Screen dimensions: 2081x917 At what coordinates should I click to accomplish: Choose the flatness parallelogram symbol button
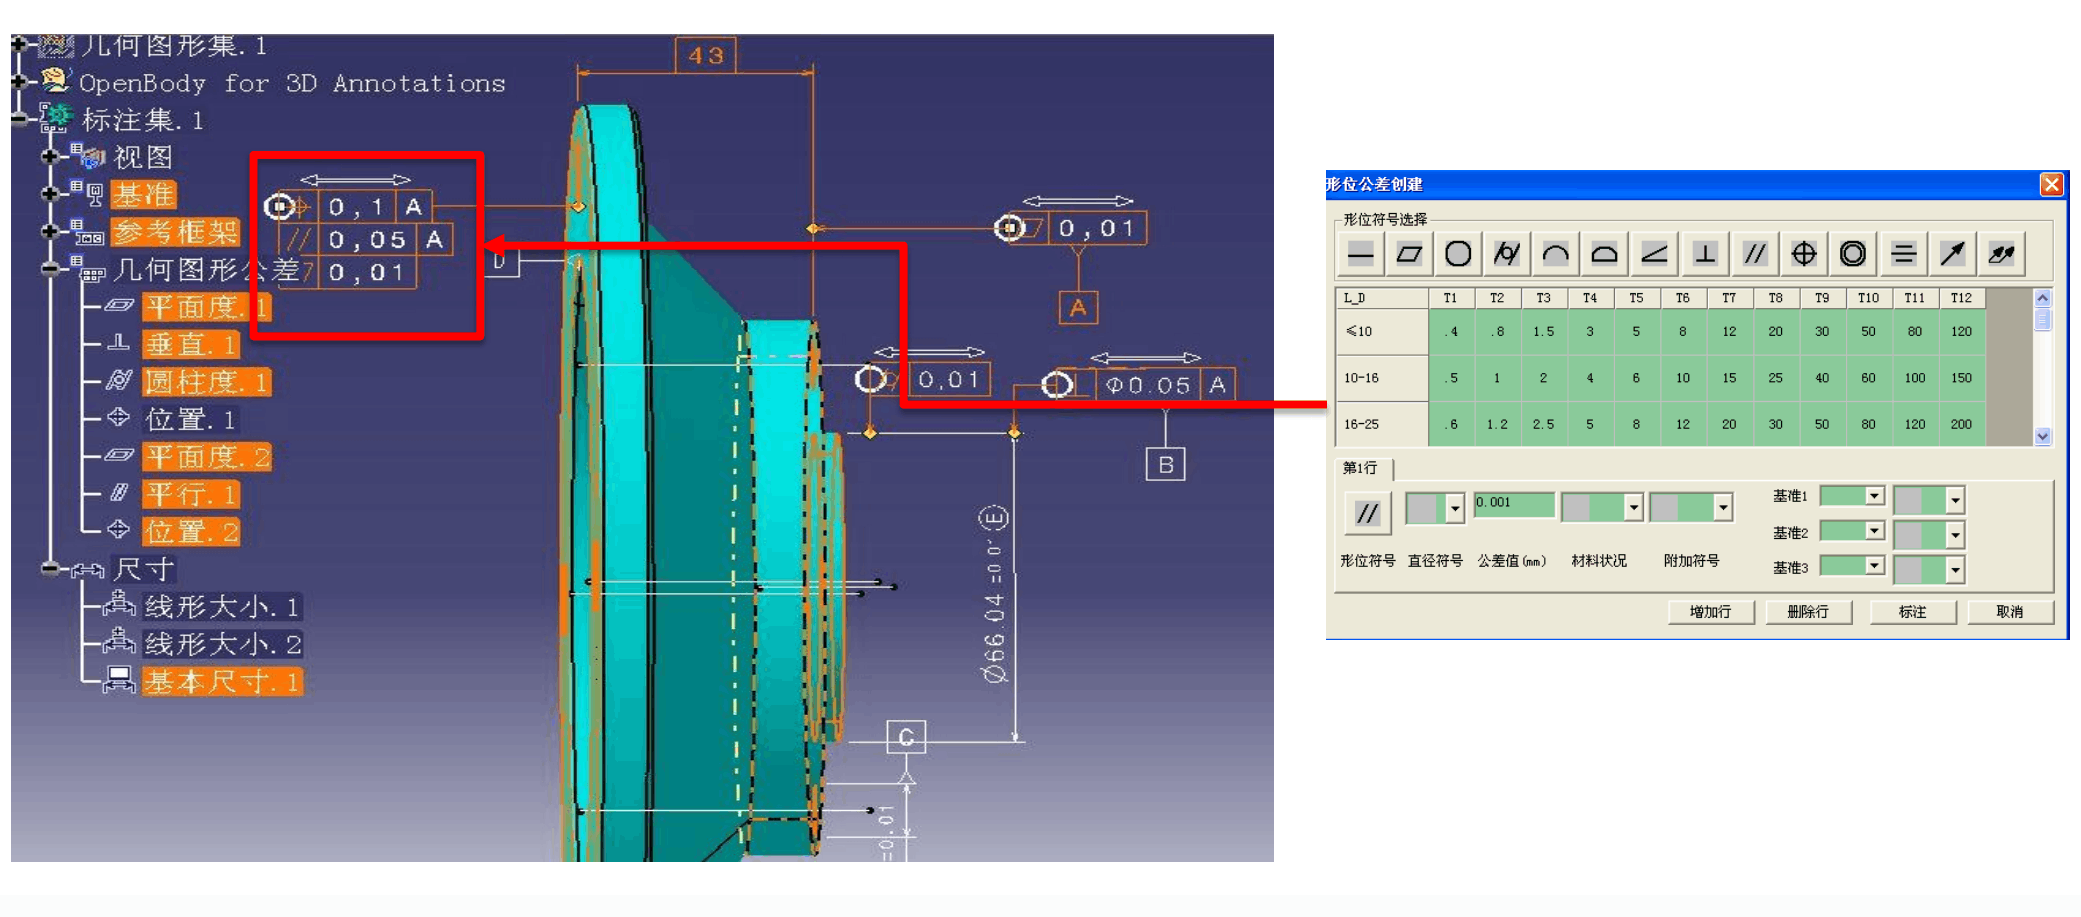tap(1409, 254)
